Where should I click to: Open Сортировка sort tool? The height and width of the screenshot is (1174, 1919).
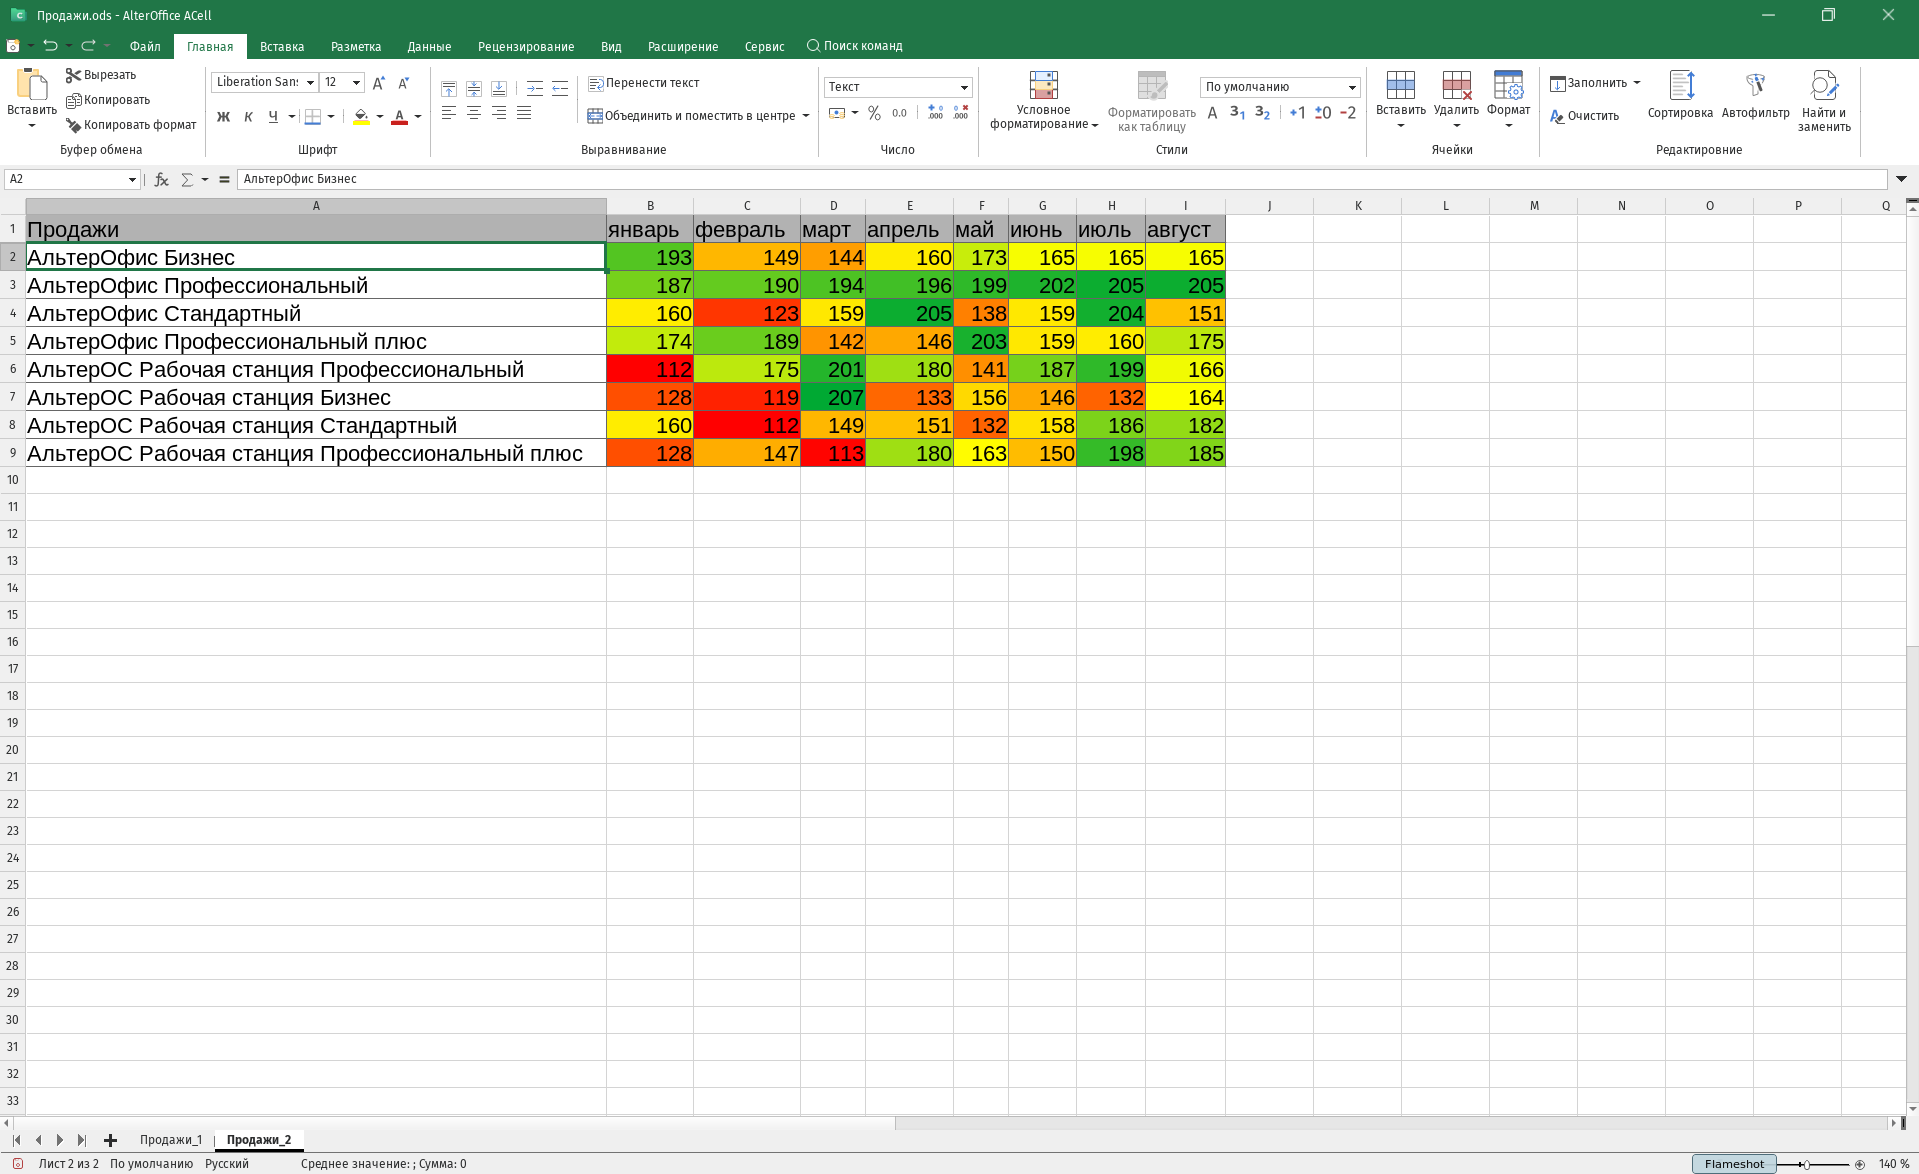pos(1680,95)
